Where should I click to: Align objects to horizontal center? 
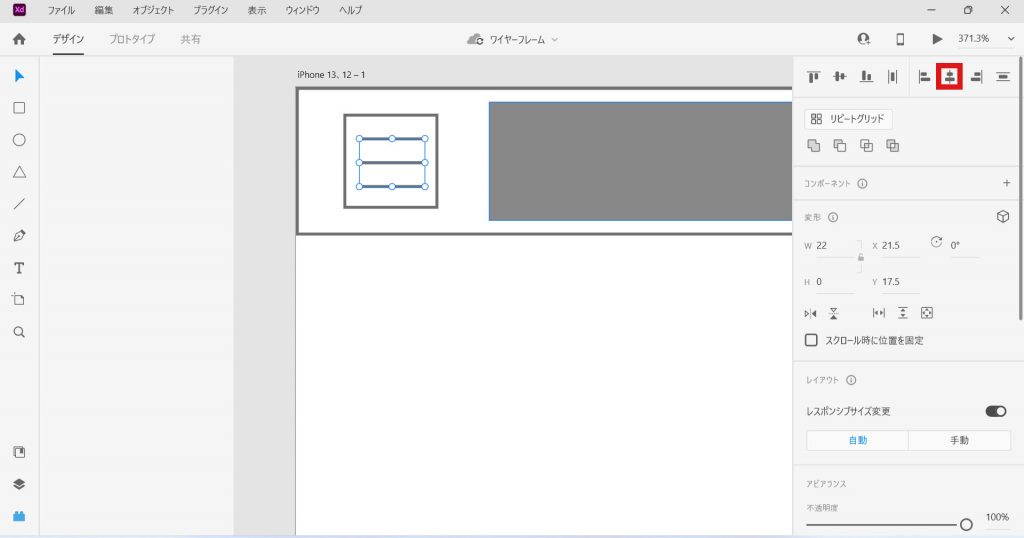(950, 77)
